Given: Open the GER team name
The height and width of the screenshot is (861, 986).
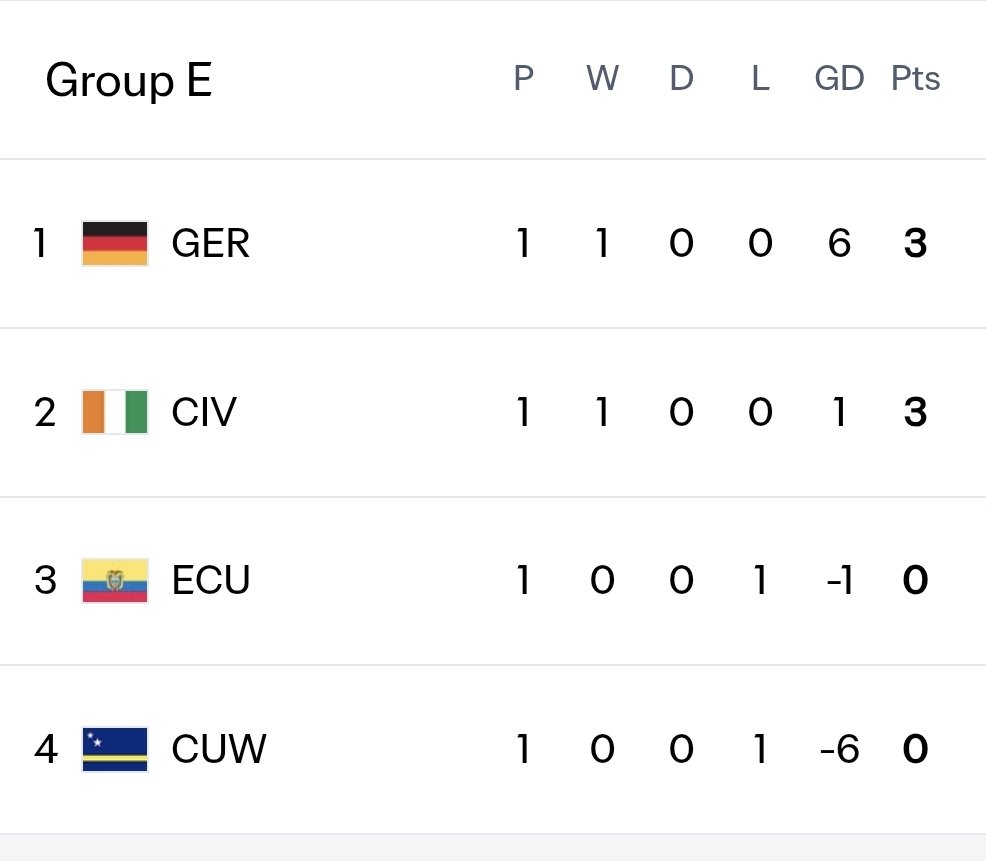Looking at the screenshot, I should point(211,243).
